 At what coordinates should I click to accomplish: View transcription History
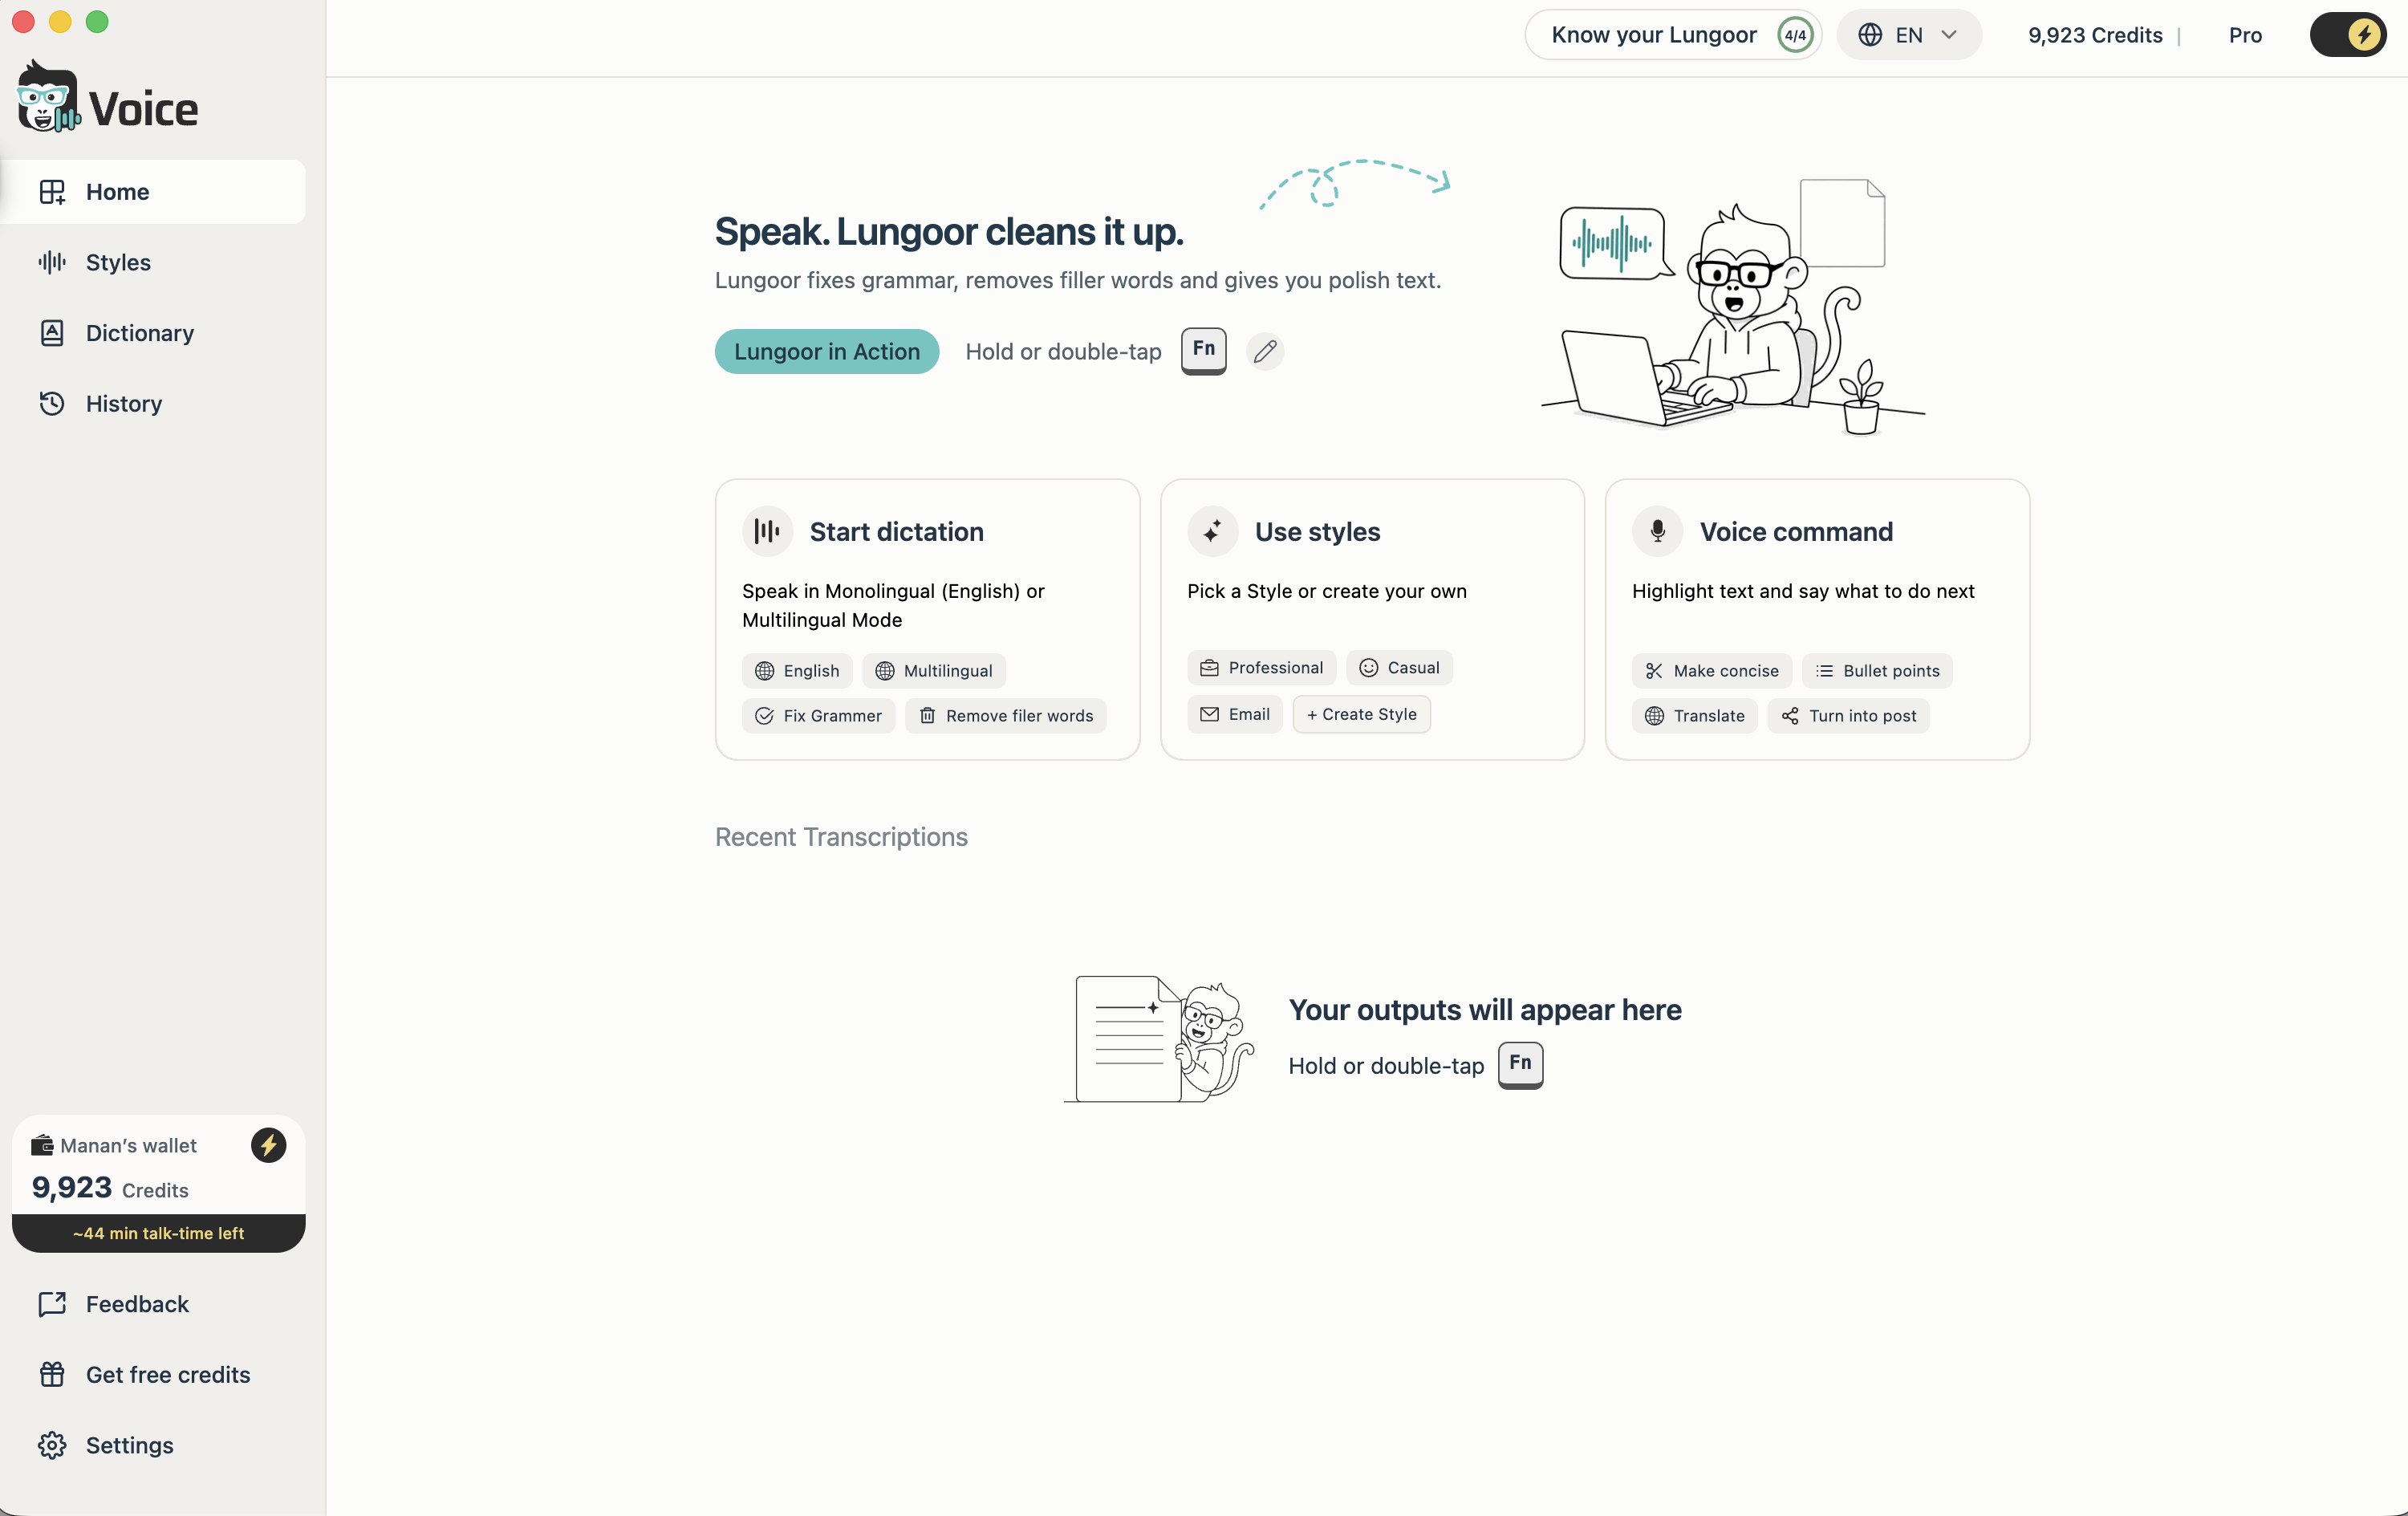[x=153, y=403]
